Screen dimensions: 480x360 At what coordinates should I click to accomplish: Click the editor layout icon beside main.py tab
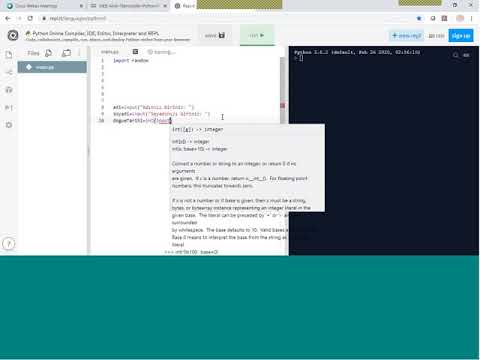click(135, 52)
